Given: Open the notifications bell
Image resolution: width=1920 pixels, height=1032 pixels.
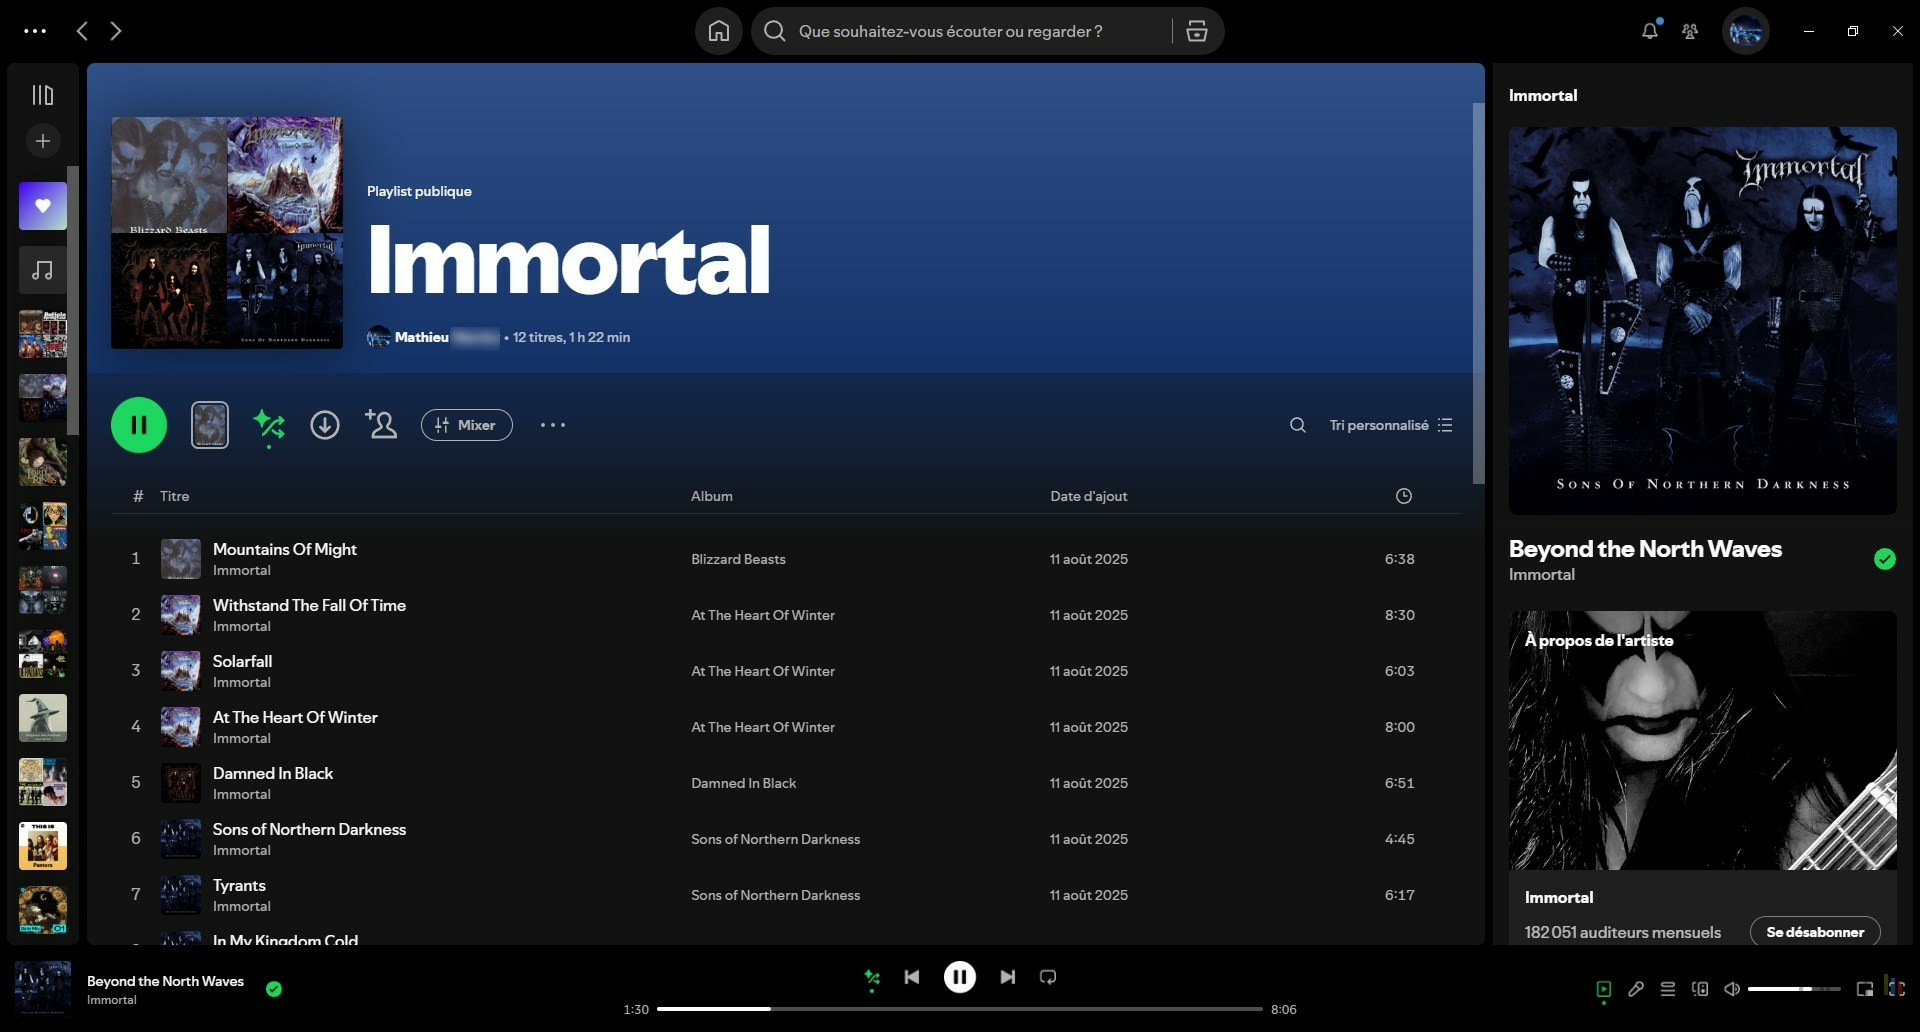Looking at the screenshot, I should (1650, 31).
